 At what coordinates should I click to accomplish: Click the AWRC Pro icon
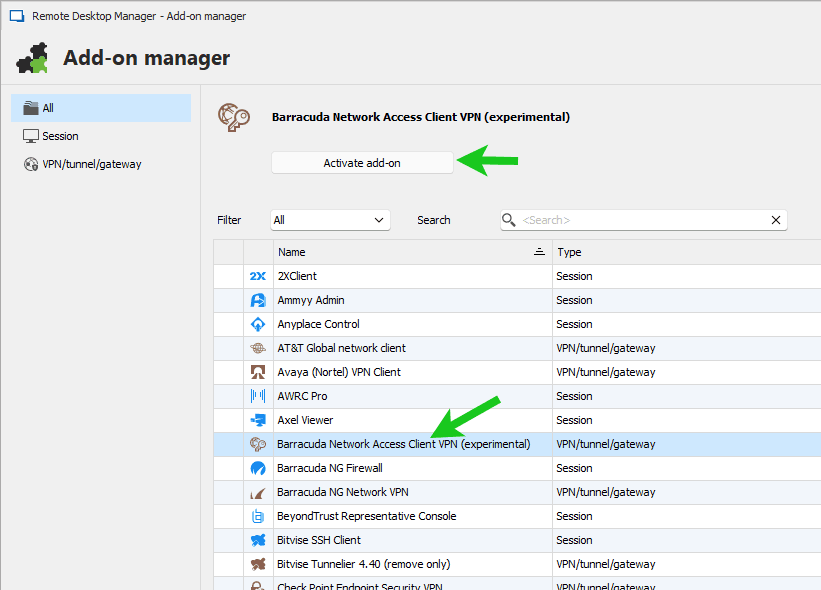pyautogui.click(x=257, y=396)
